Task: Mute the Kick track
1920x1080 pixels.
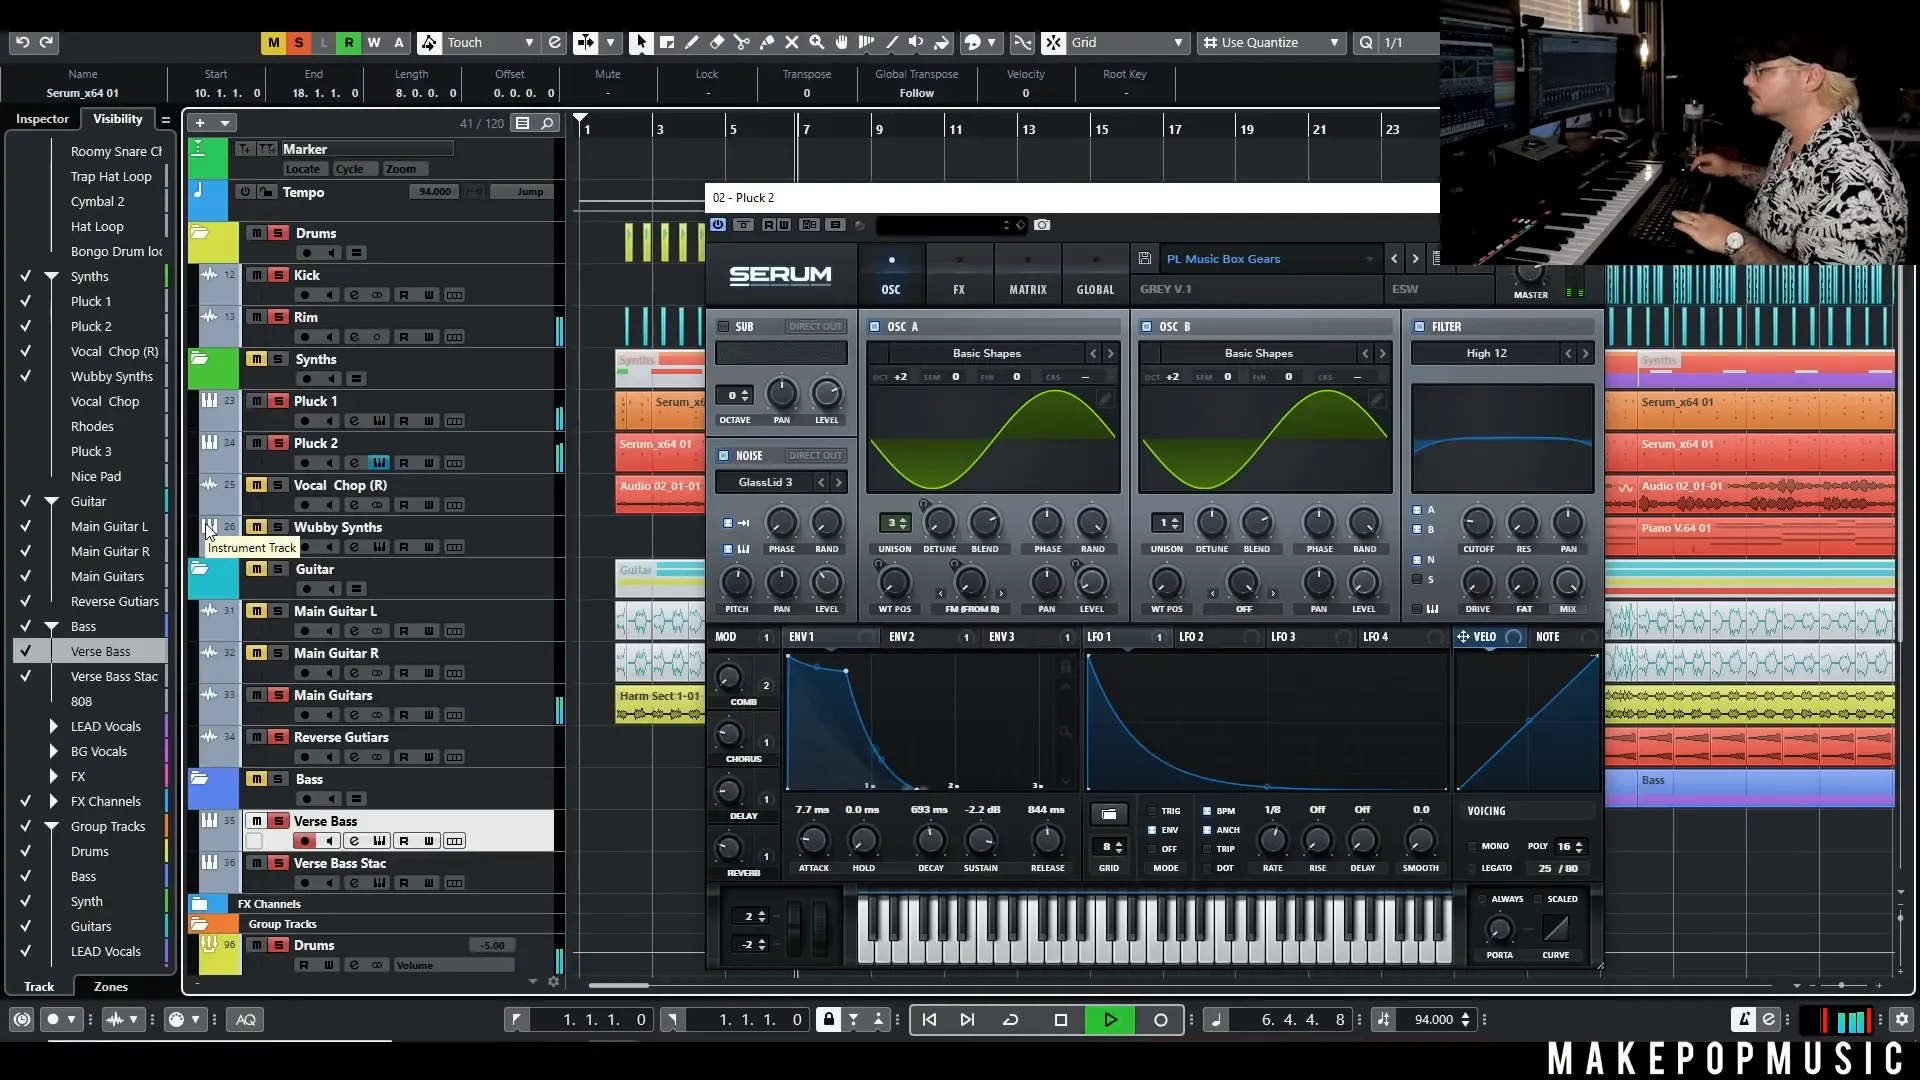Action: [257, 275]
